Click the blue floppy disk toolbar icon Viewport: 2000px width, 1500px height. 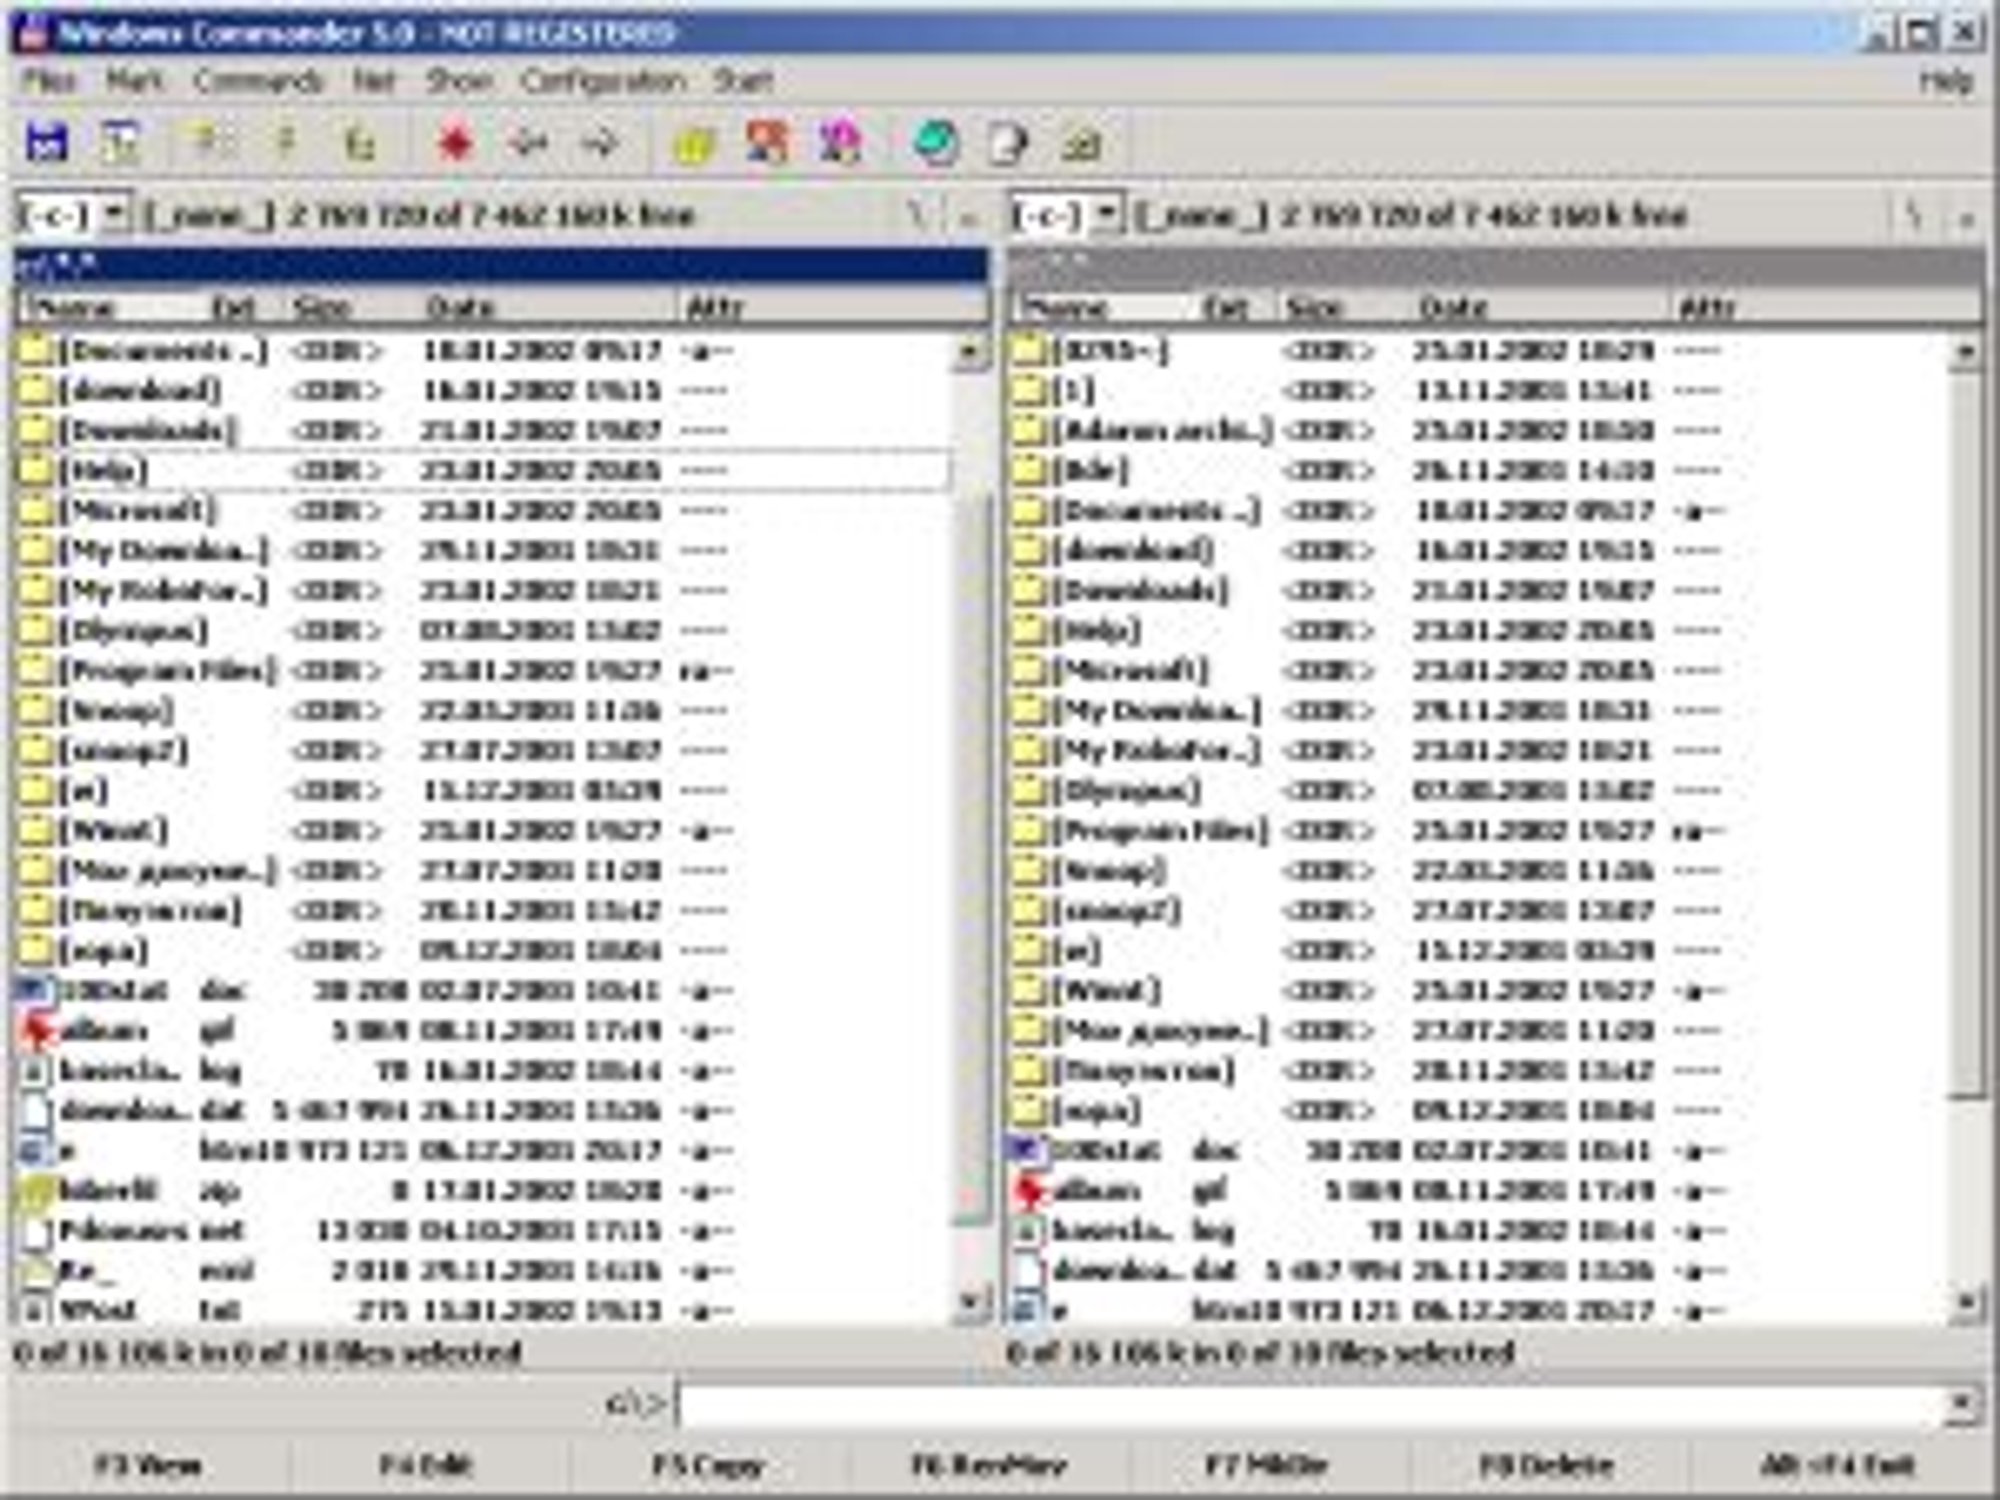click(x=46, y=143)
